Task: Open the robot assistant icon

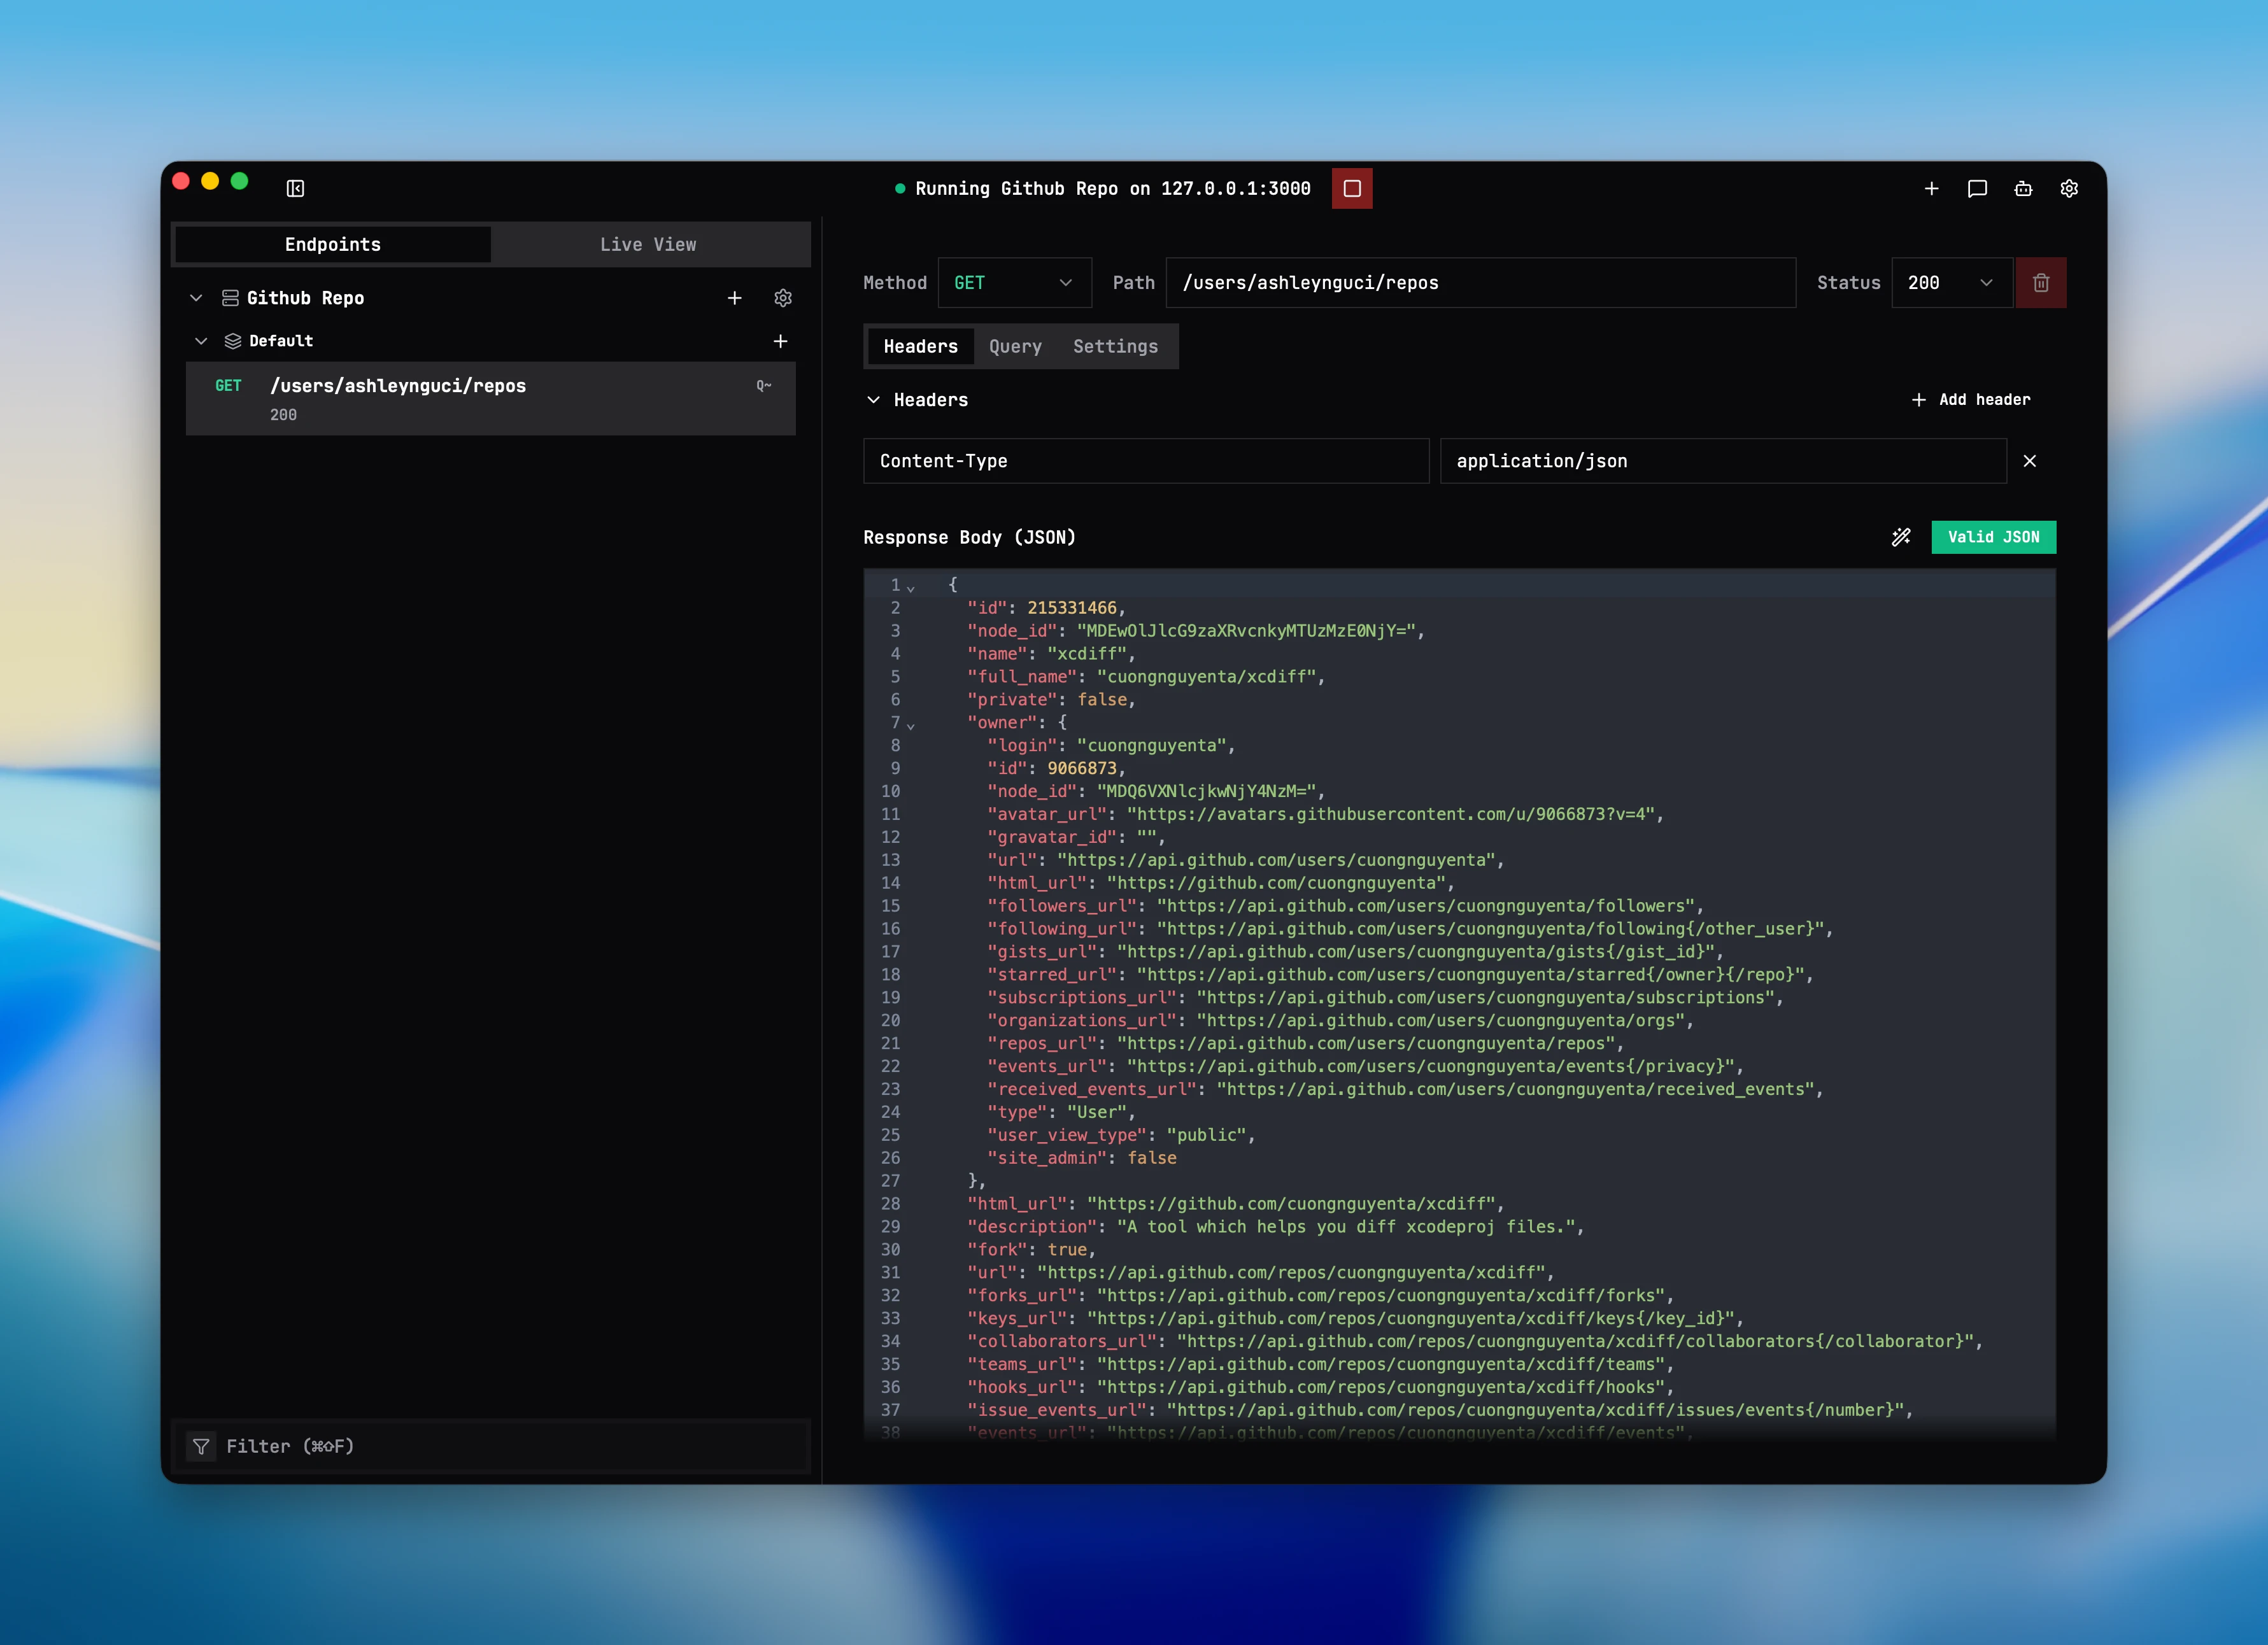Action: click(x=2023, y=188)
